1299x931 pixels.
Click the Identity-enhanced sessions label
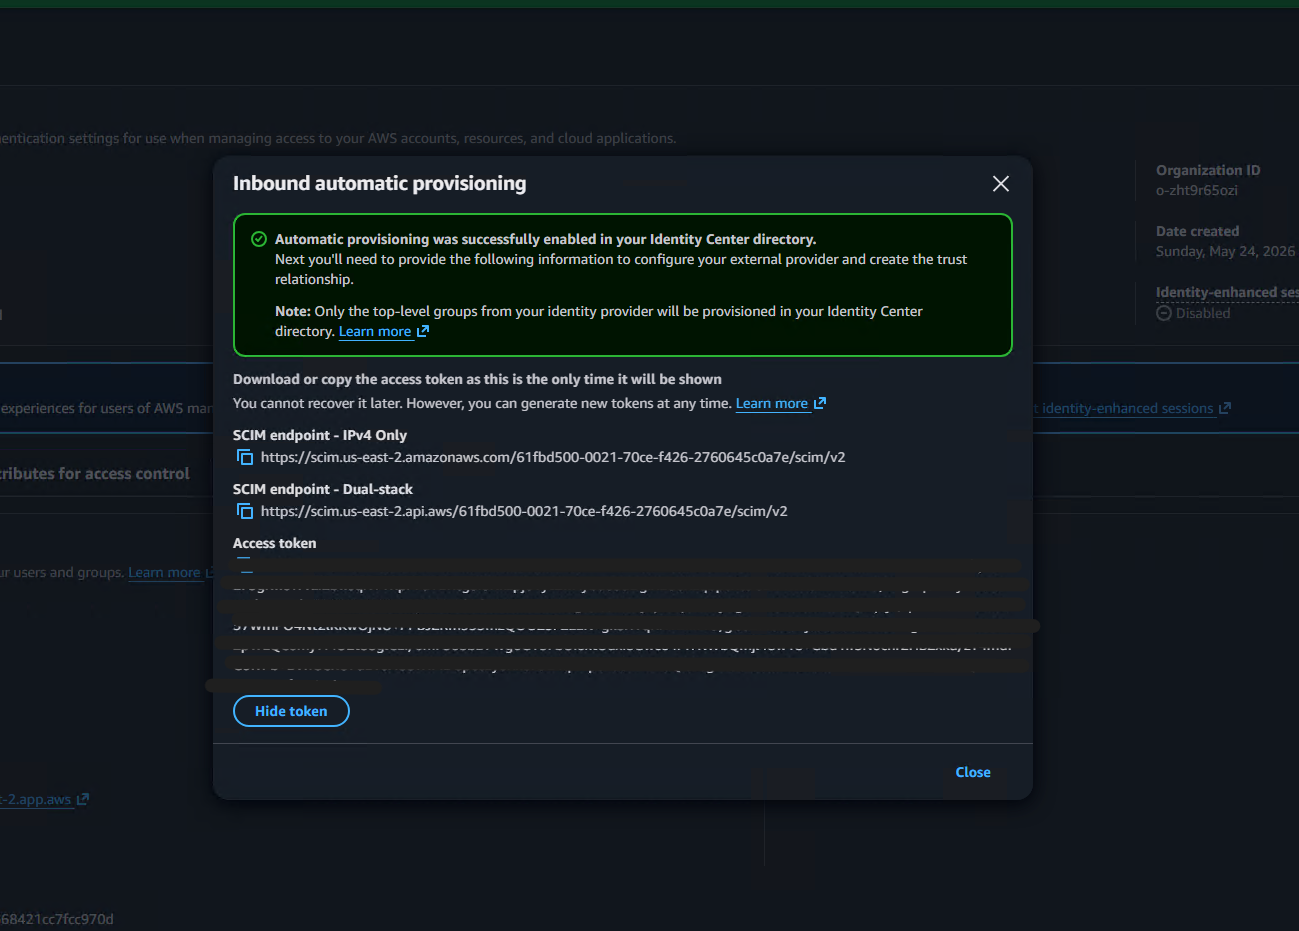pyautogui.click(x=1227, y=293)
